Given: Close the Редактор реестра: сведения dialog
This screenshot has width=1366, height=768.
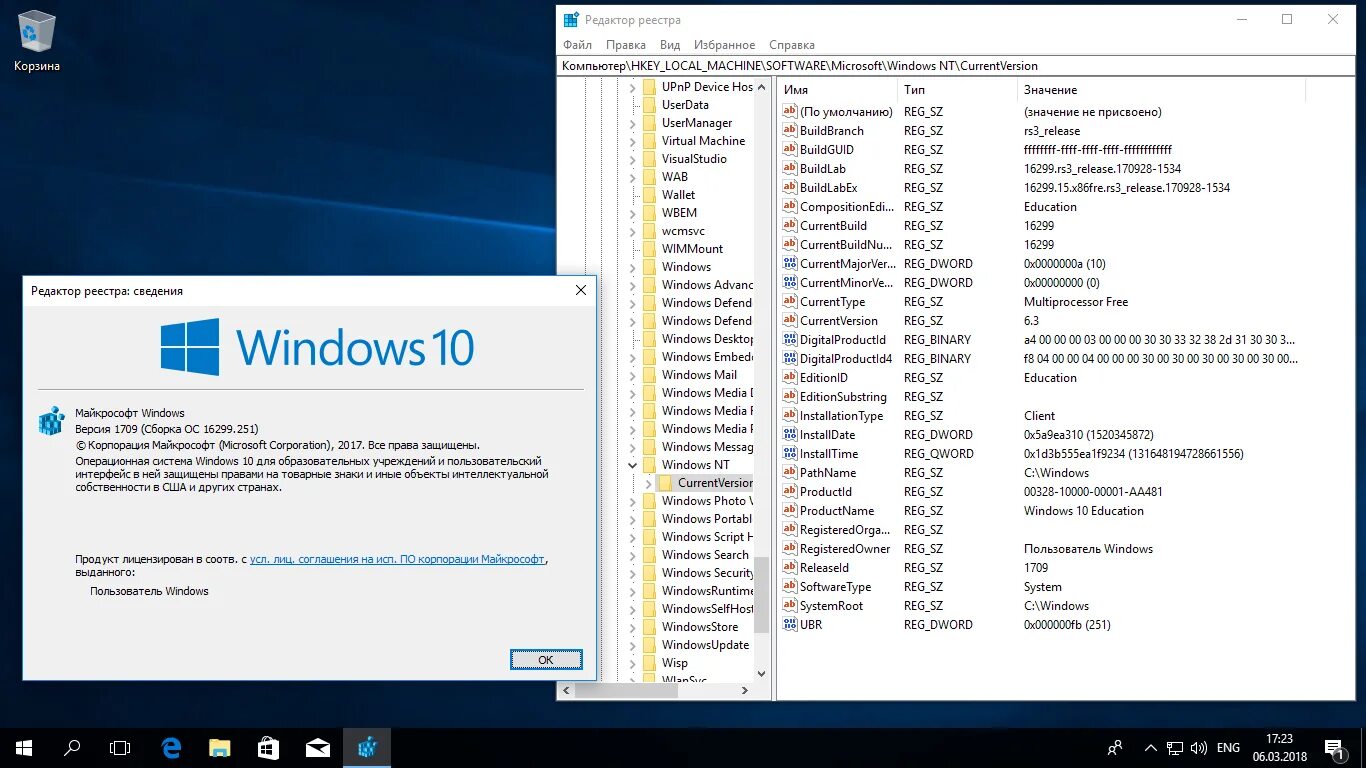Looking at the screenshot, I should (581, 290).
